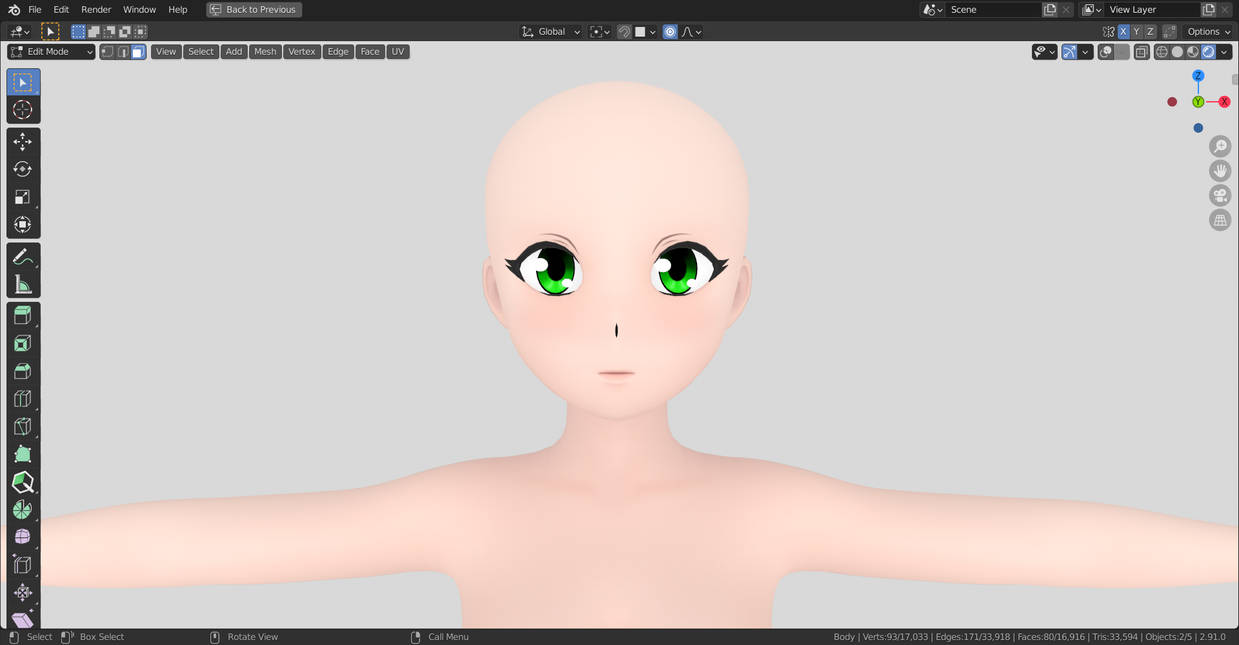
Task: Switch to vertex select mode
Action: 107,52
